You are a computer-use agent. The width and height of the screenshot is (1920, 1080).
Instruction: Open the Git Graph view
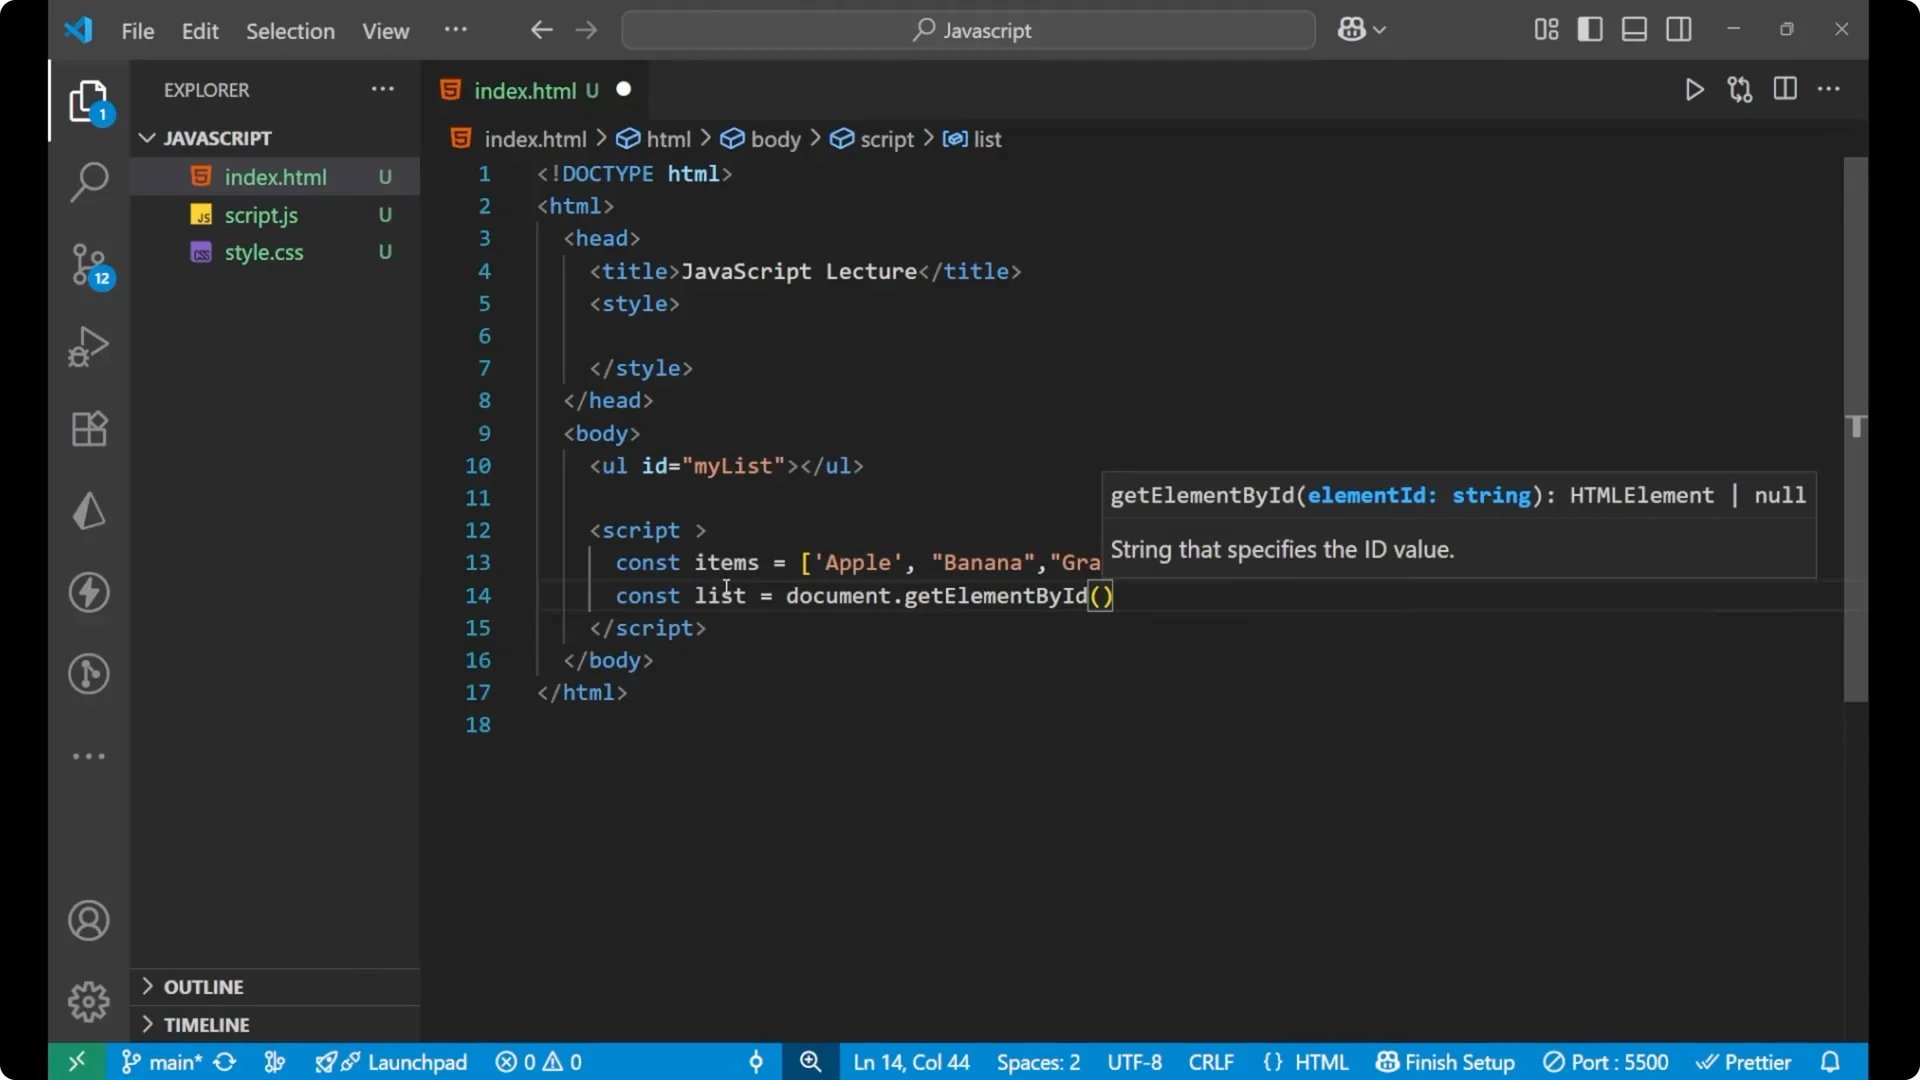tap(88, 674)
